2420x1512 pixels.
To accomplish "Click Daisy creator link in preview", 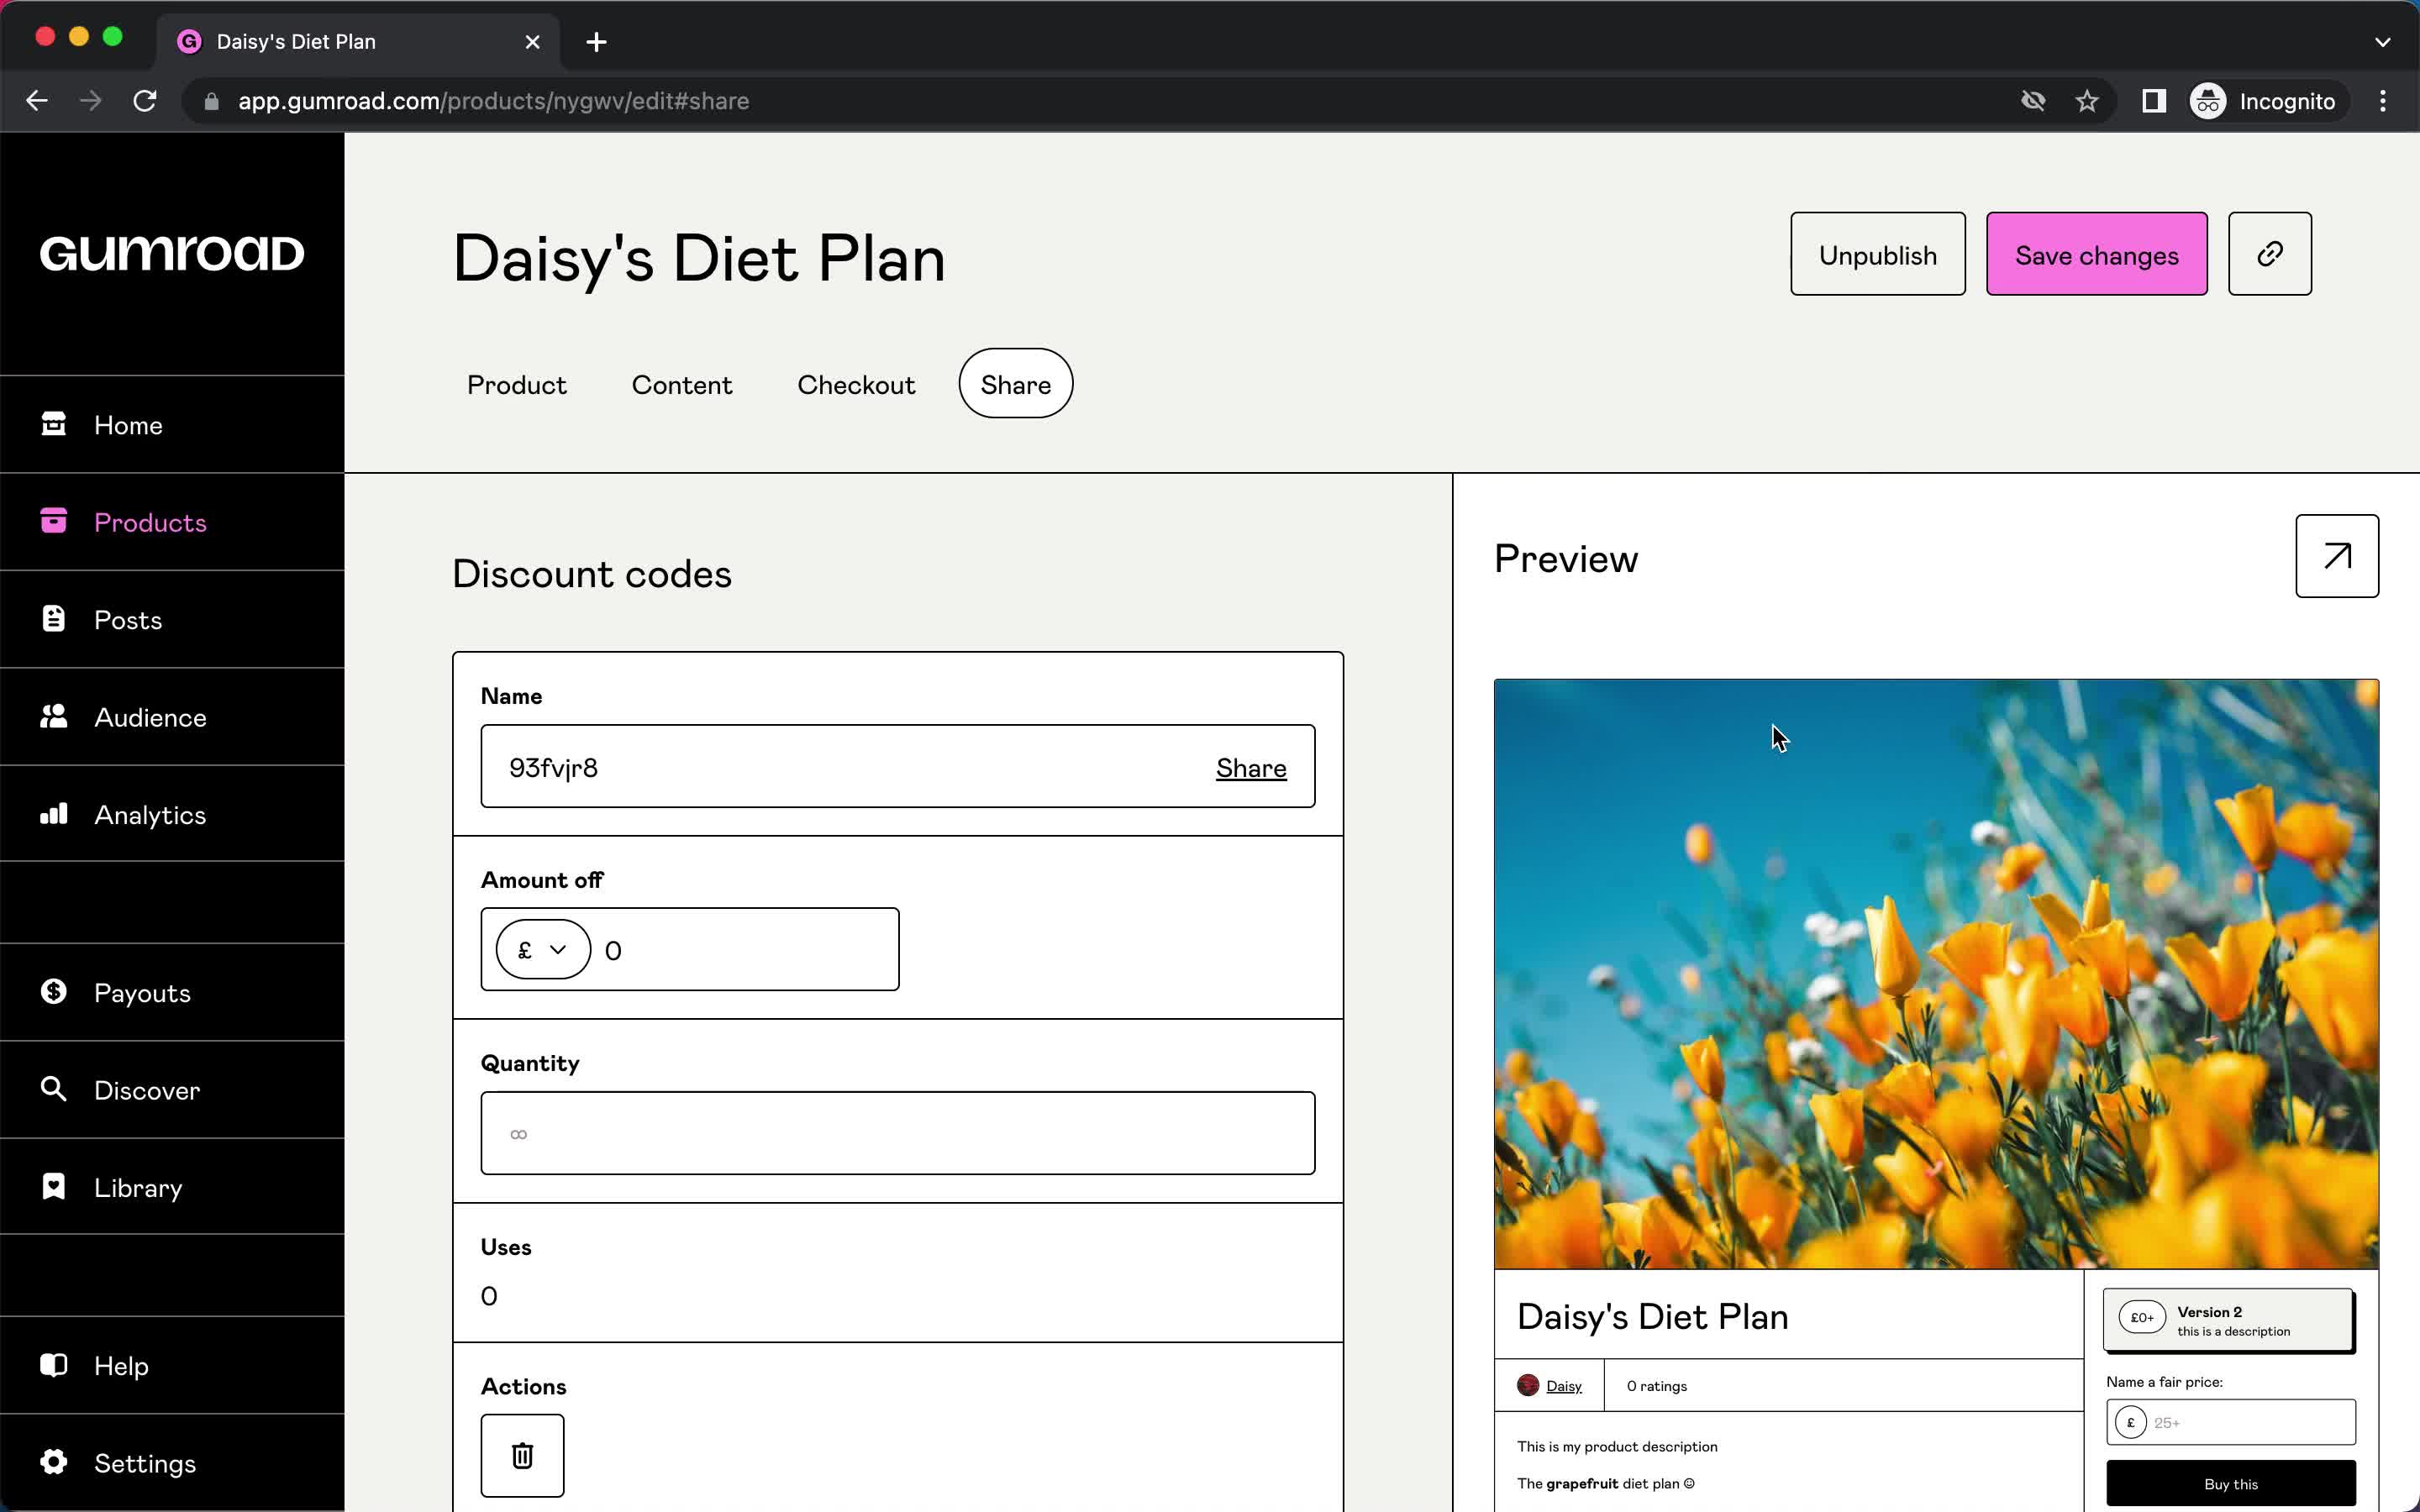I will (1563, 1386).
